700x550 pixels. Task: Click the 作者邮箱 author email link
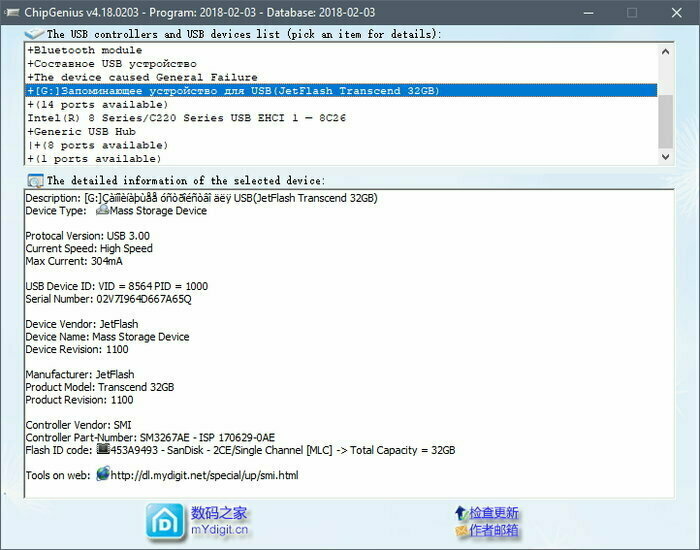[494, 530]
